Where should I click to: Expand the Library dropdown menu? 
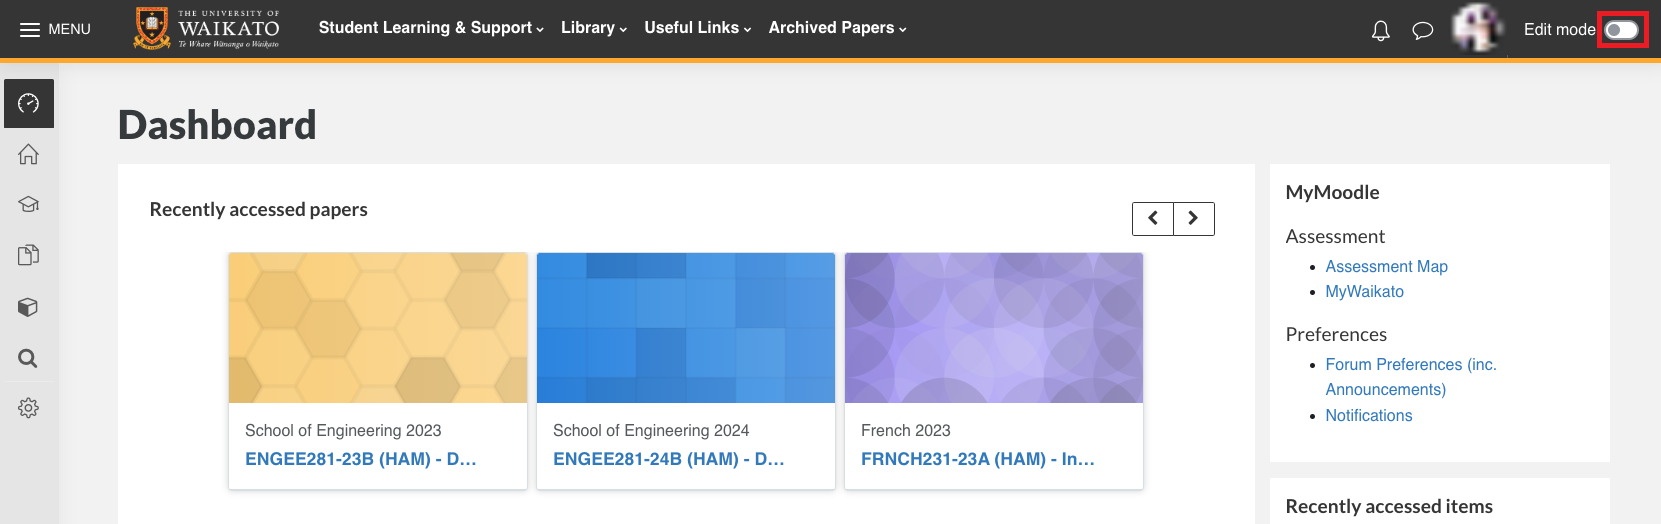(x=594, y=28)
